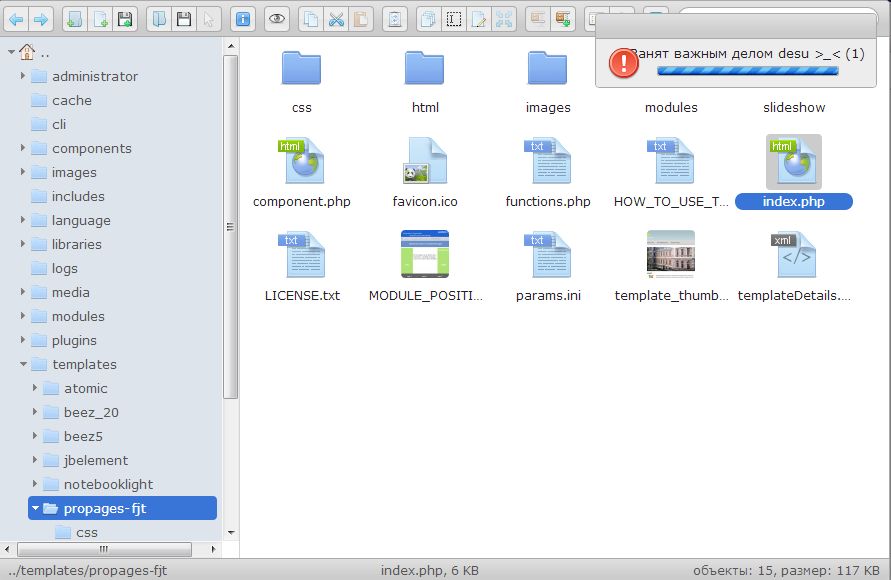Go back with the left arrow icon
Image resolution: width=891 pixels, height=580 pixels.
point(16,20)
